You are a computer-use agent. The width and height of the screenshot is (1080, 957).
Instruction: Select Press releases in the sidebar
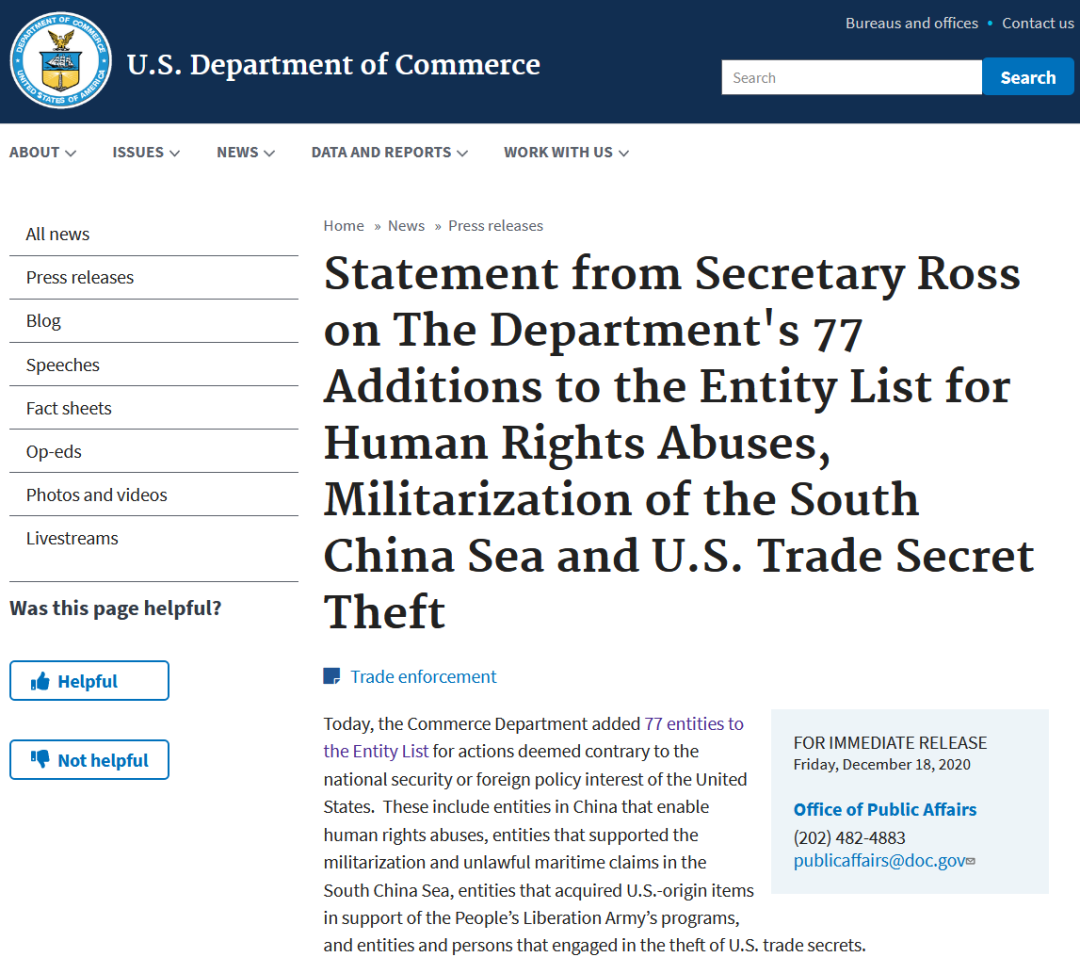click(80, 278)
